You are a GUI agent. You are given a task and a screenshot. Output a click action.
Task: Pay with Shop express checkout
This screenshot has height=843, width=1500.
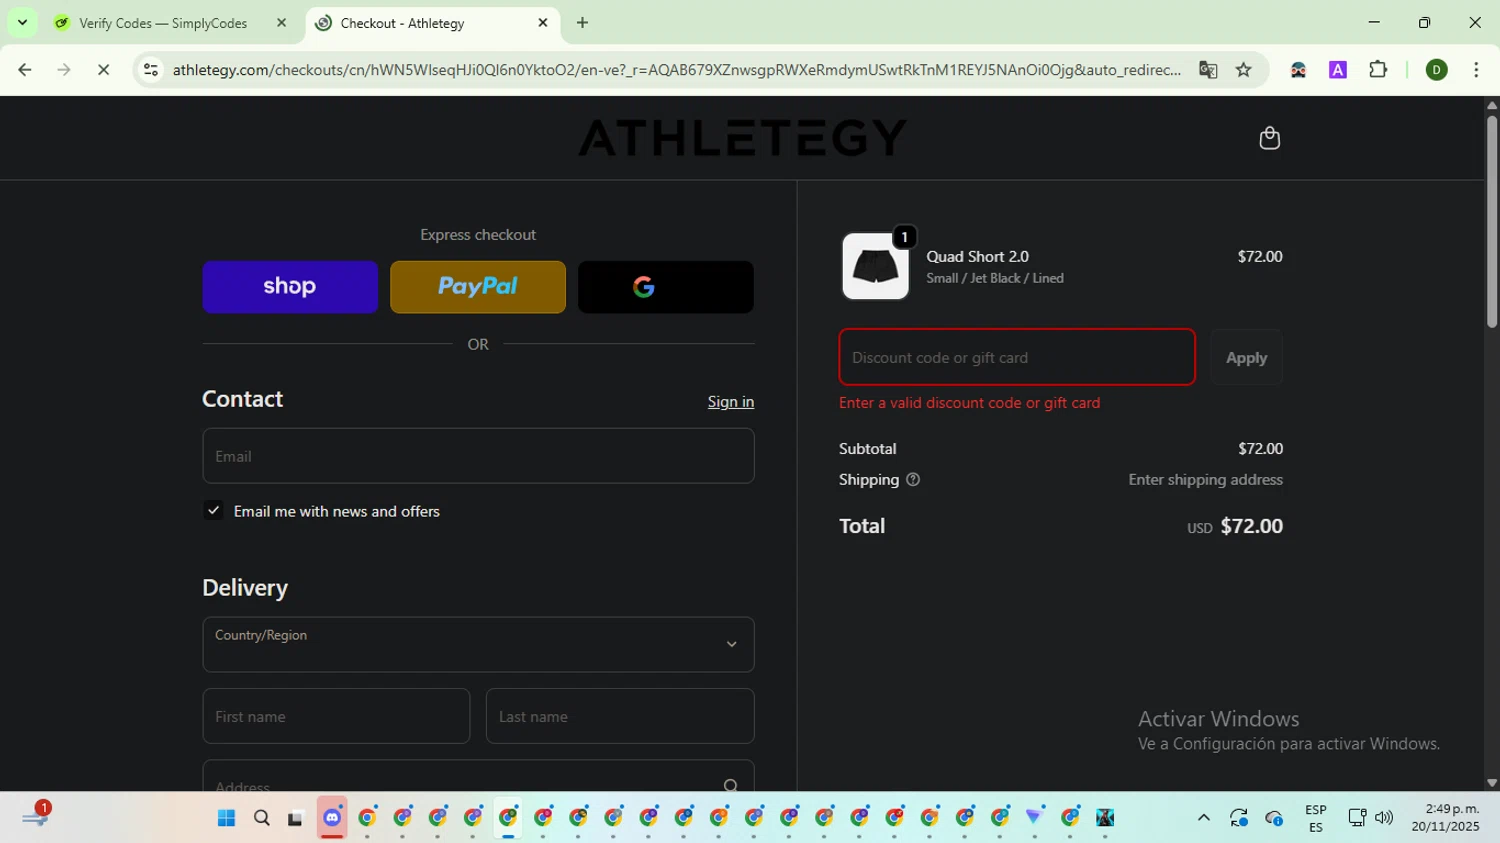(x=290, y=287)
